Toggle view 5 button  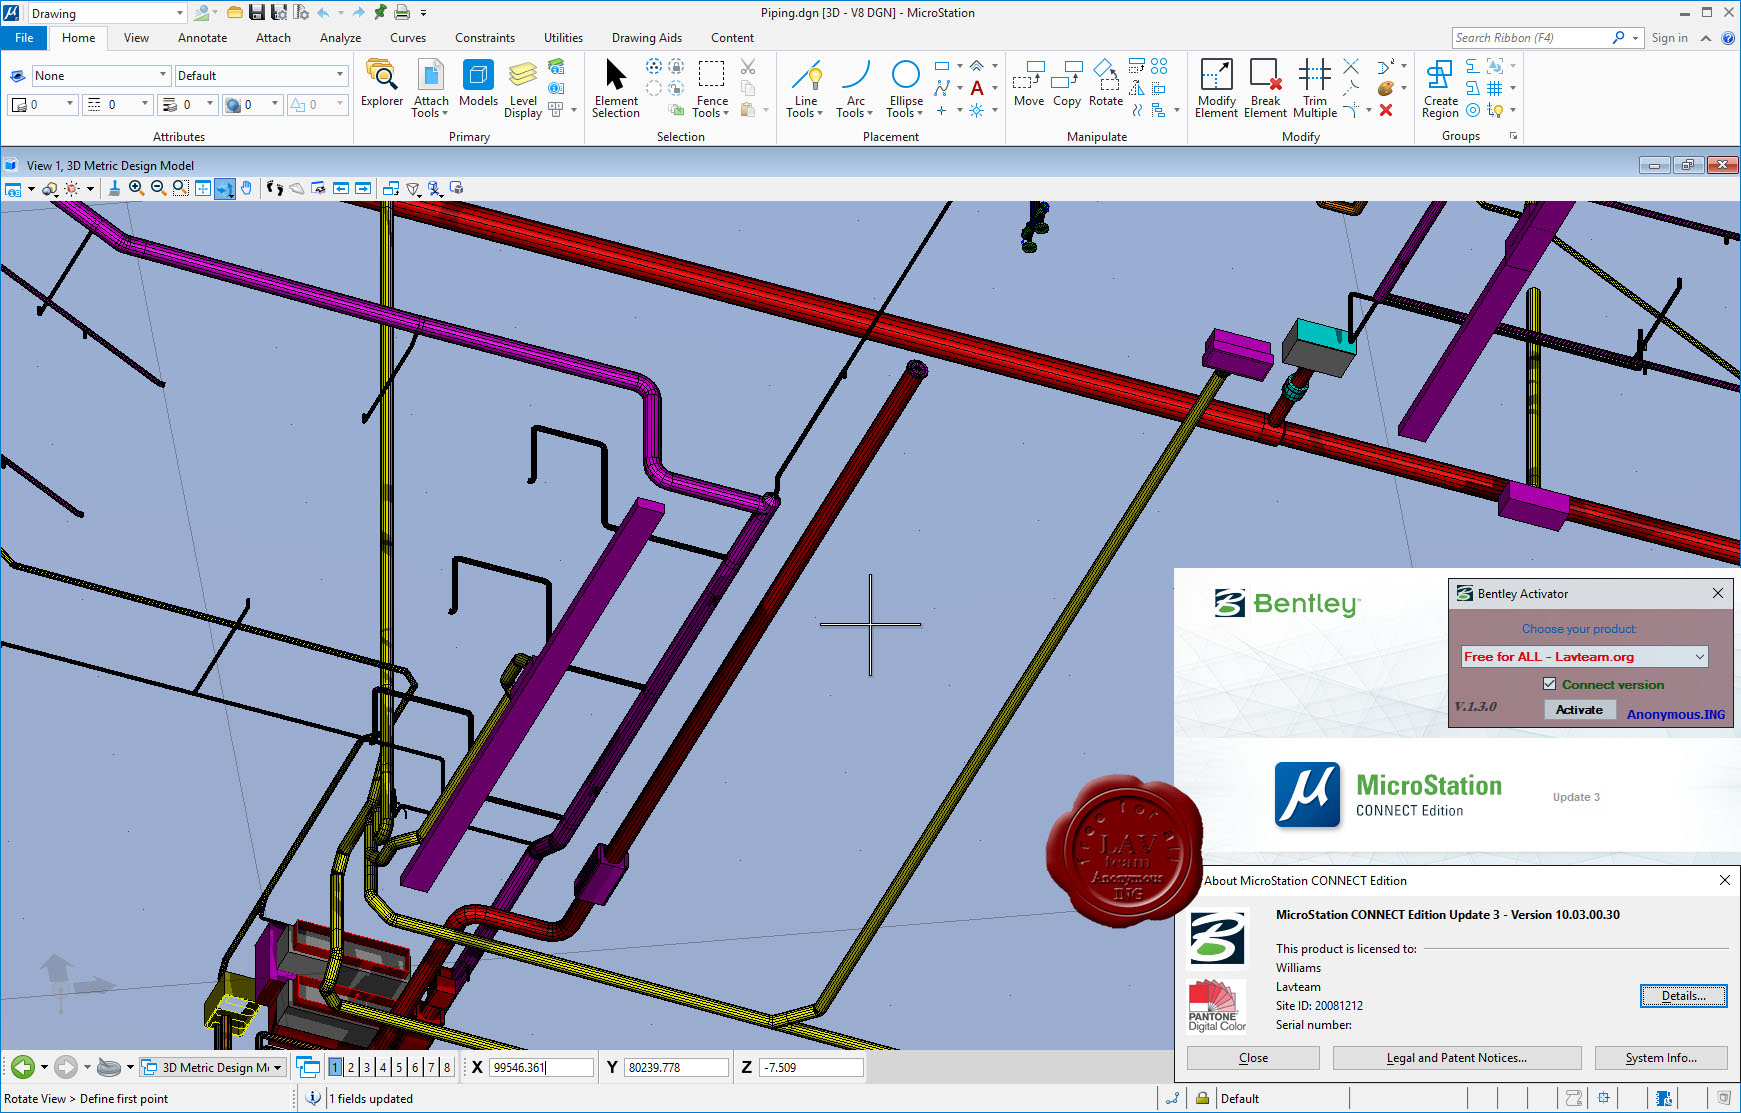(x=399, y=1067)
